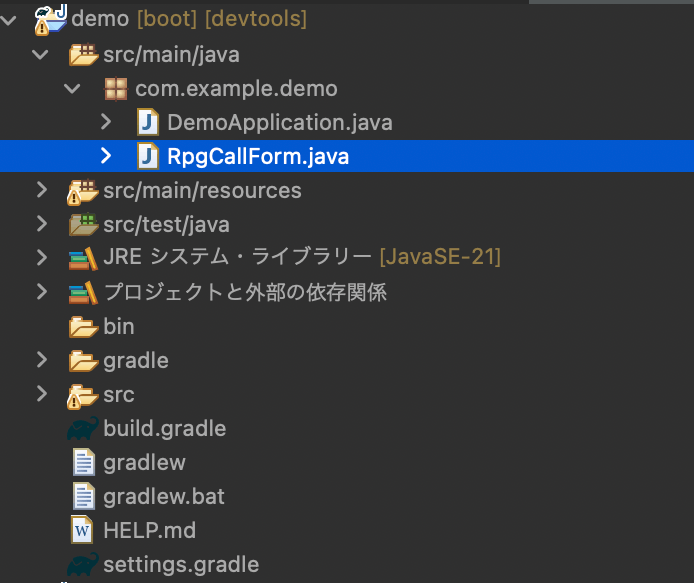Expand the src/test/java folder

point(42,224)
